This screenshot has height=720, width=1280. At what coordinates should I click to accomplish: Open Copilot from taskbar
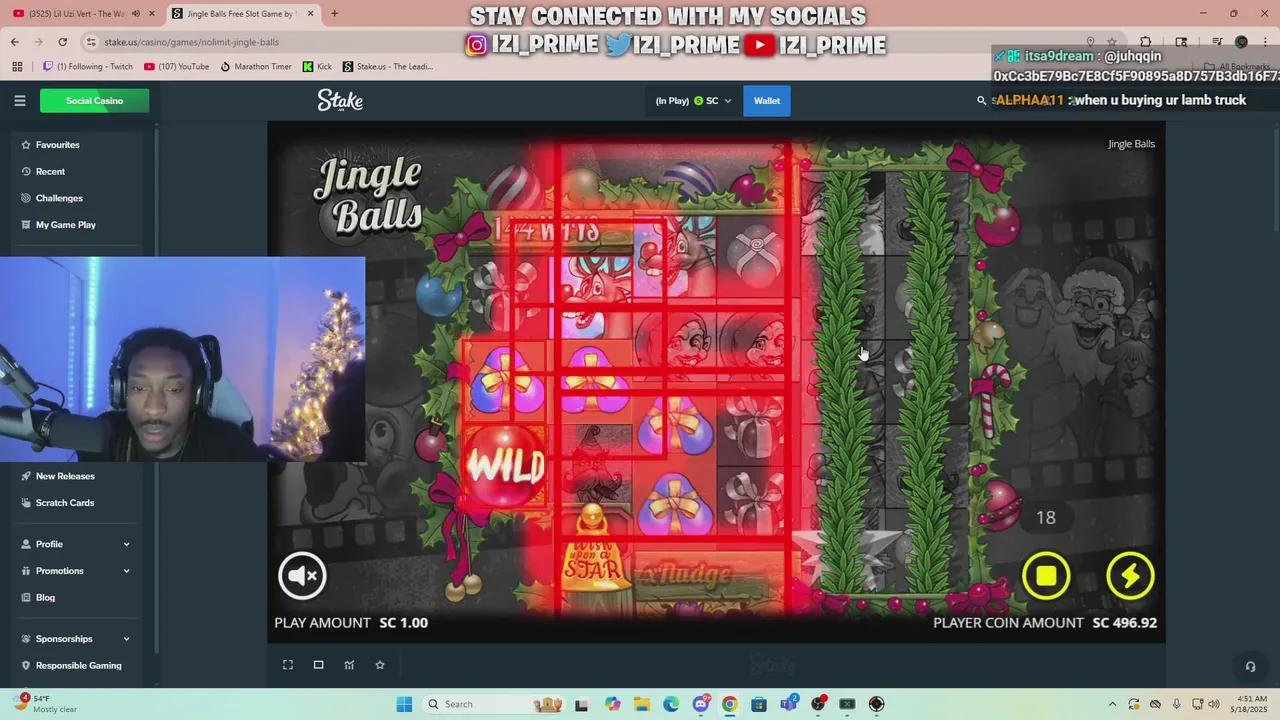pyautogui.click(x=611, y=704)
